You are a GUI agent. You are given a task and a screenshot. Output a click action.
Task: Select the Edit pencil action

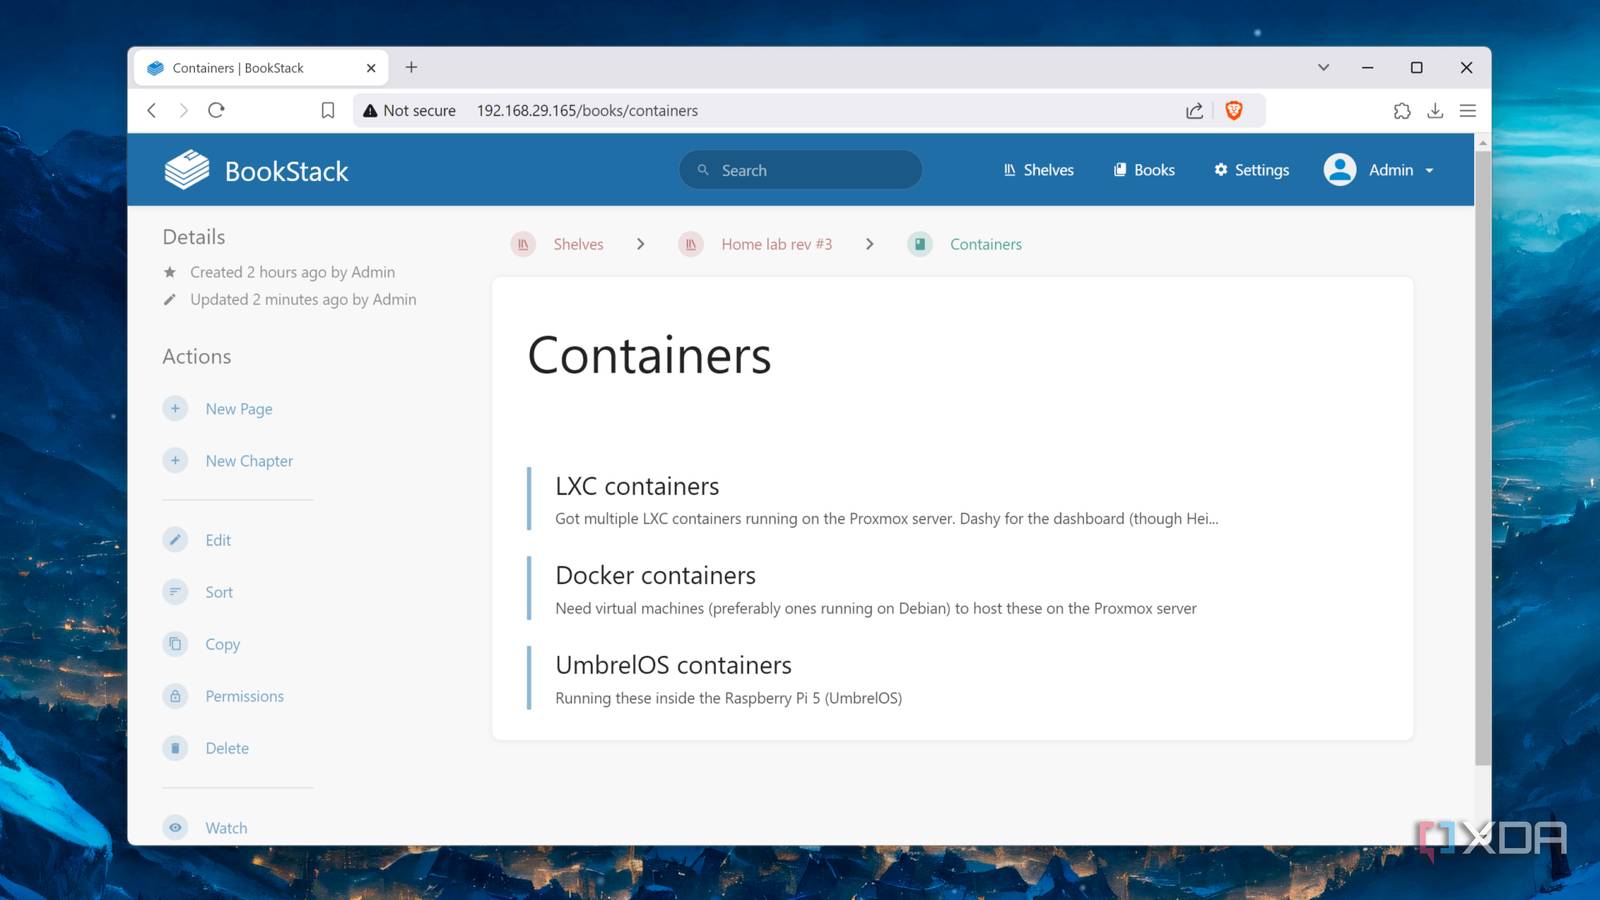tap(175, 539)
